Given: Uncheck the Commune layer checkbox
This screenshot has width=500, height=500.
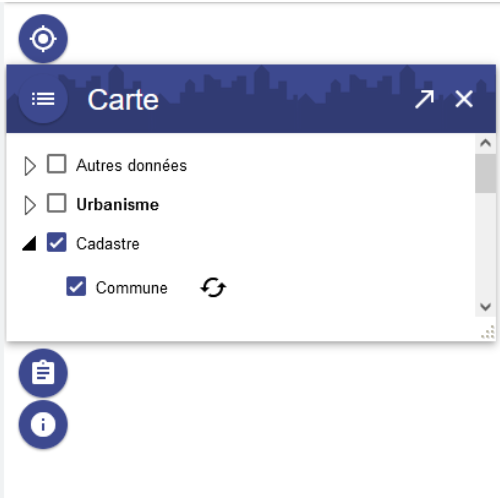Looking at the screenshot, I should coord(76,286).
